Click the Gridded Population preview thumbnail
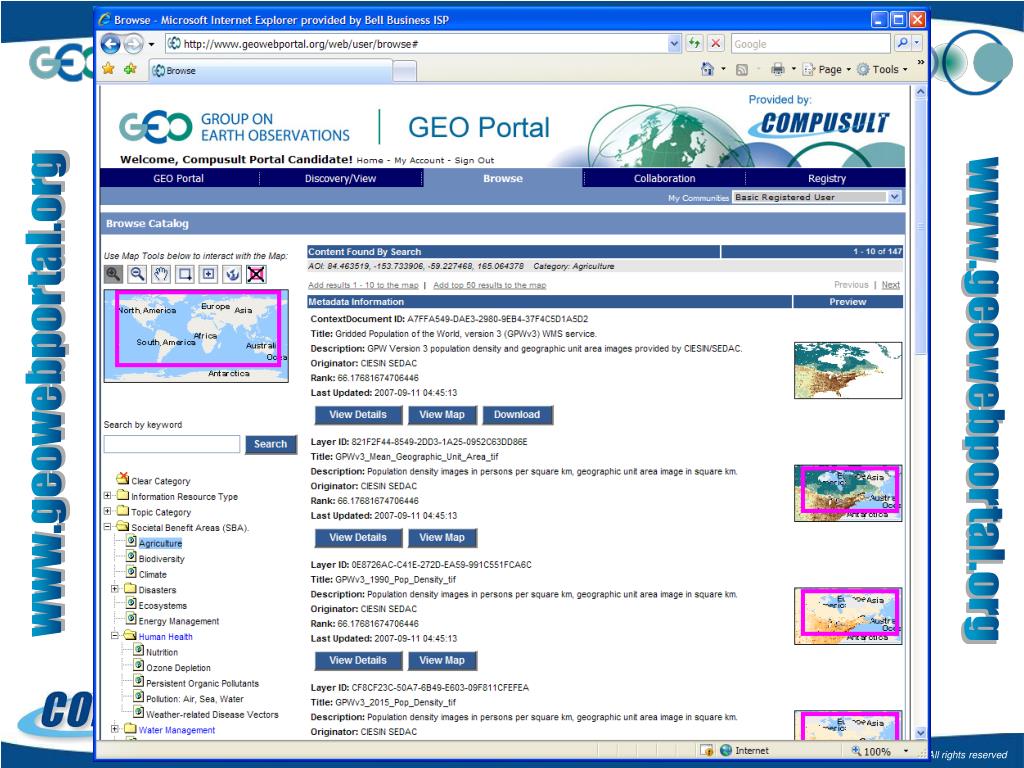The width and height of the screenshot is (1024, 768). 848,370
